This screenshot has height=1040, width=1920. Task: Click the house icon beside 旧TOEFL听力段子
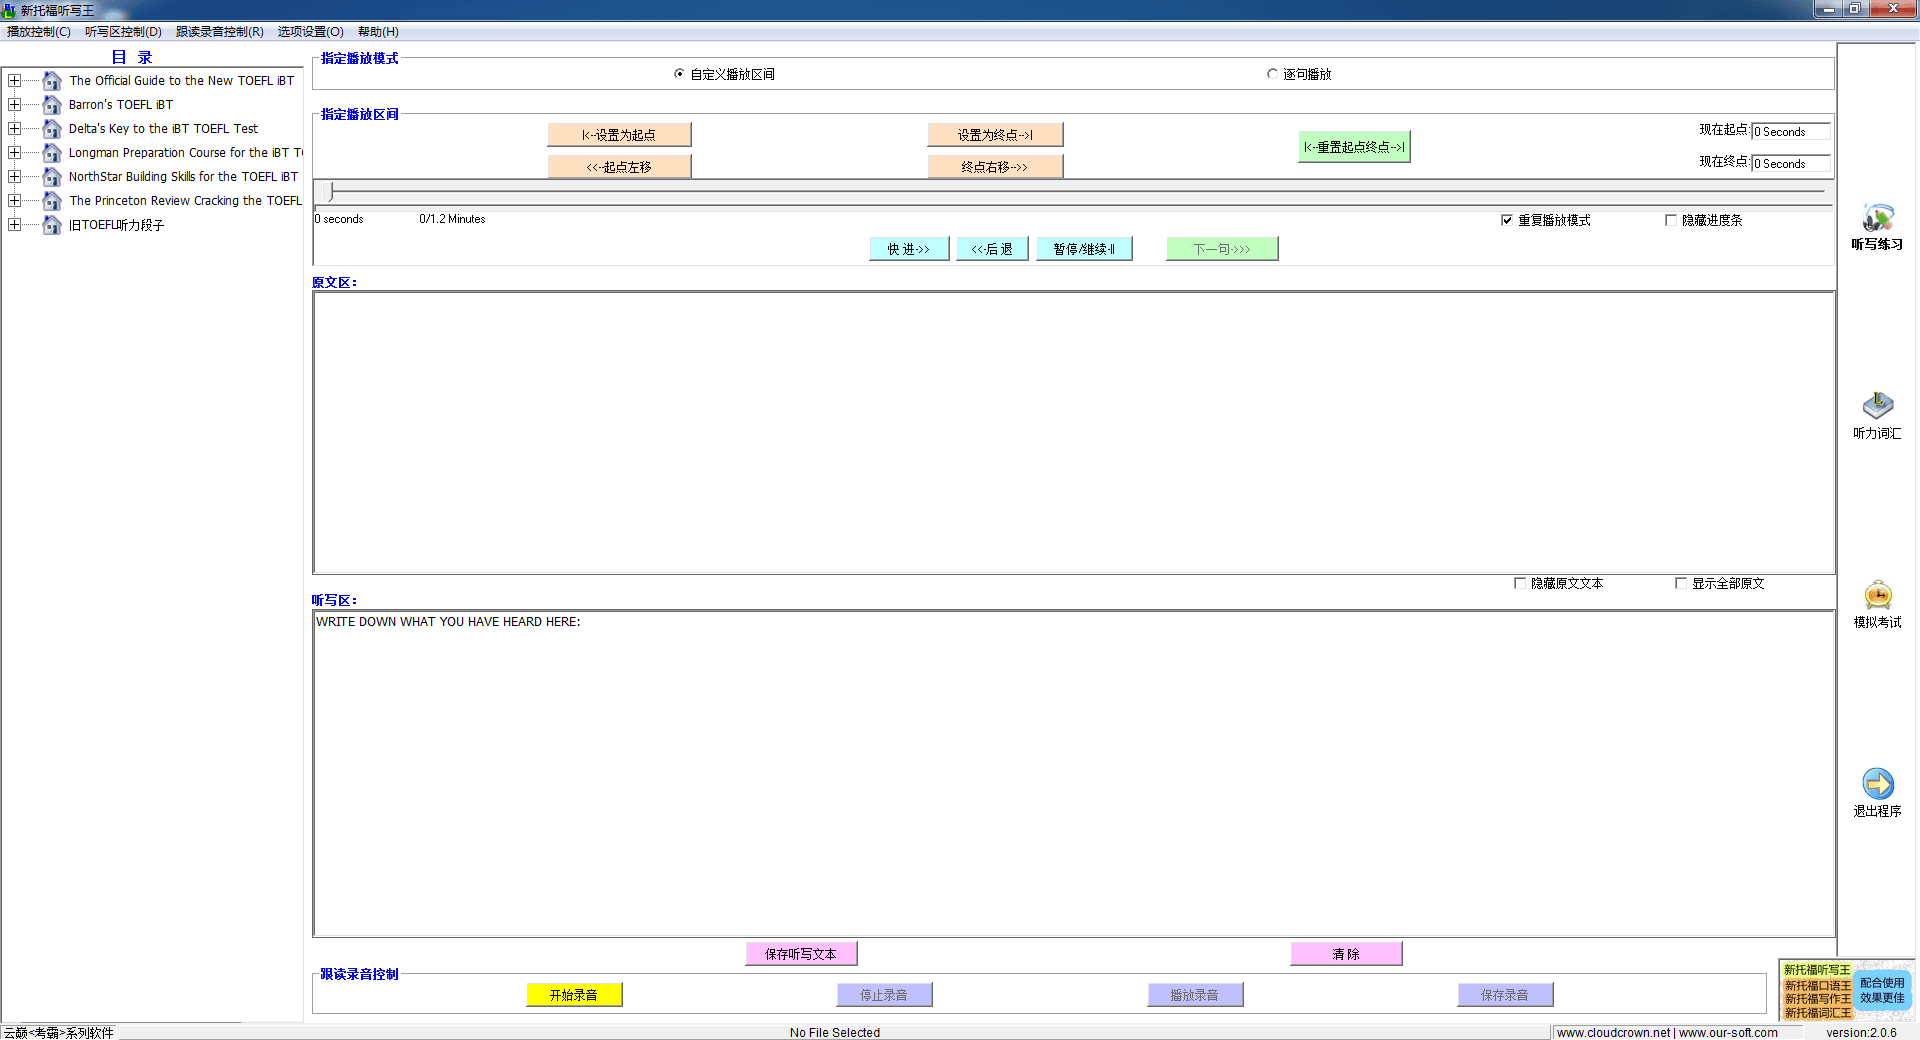click(52, 225)
